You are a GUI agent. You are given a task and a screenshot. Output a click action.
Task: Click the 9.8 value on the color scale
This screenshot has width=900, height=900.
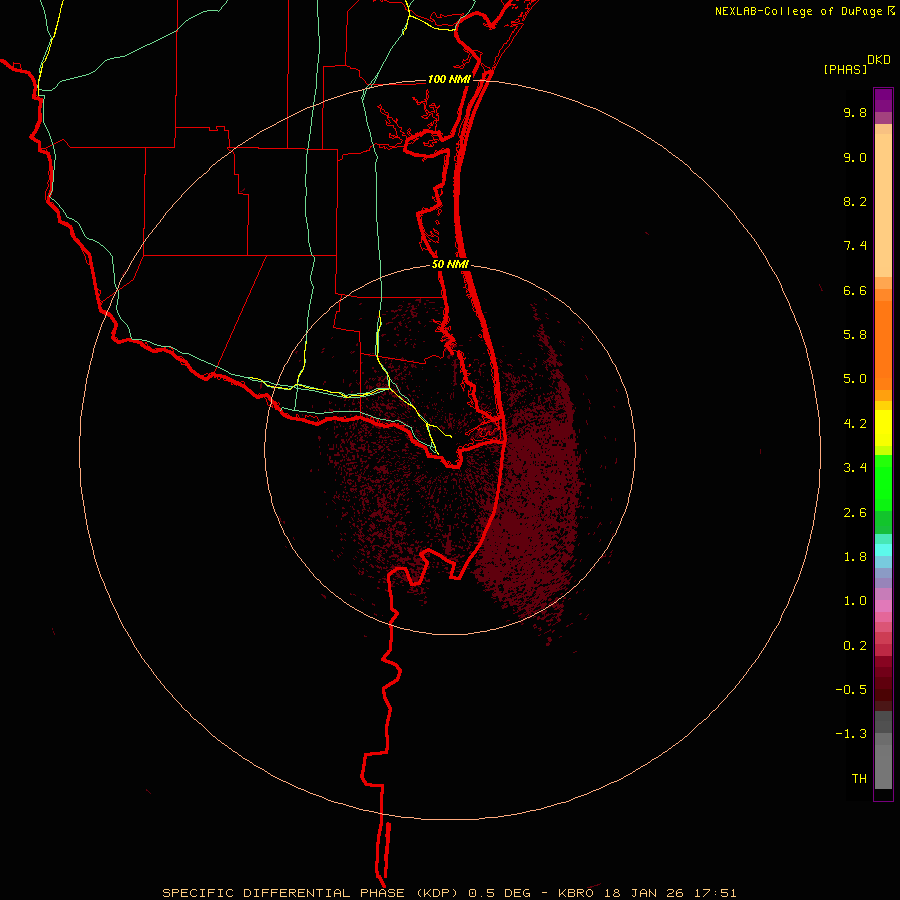[x=855, y=112]
